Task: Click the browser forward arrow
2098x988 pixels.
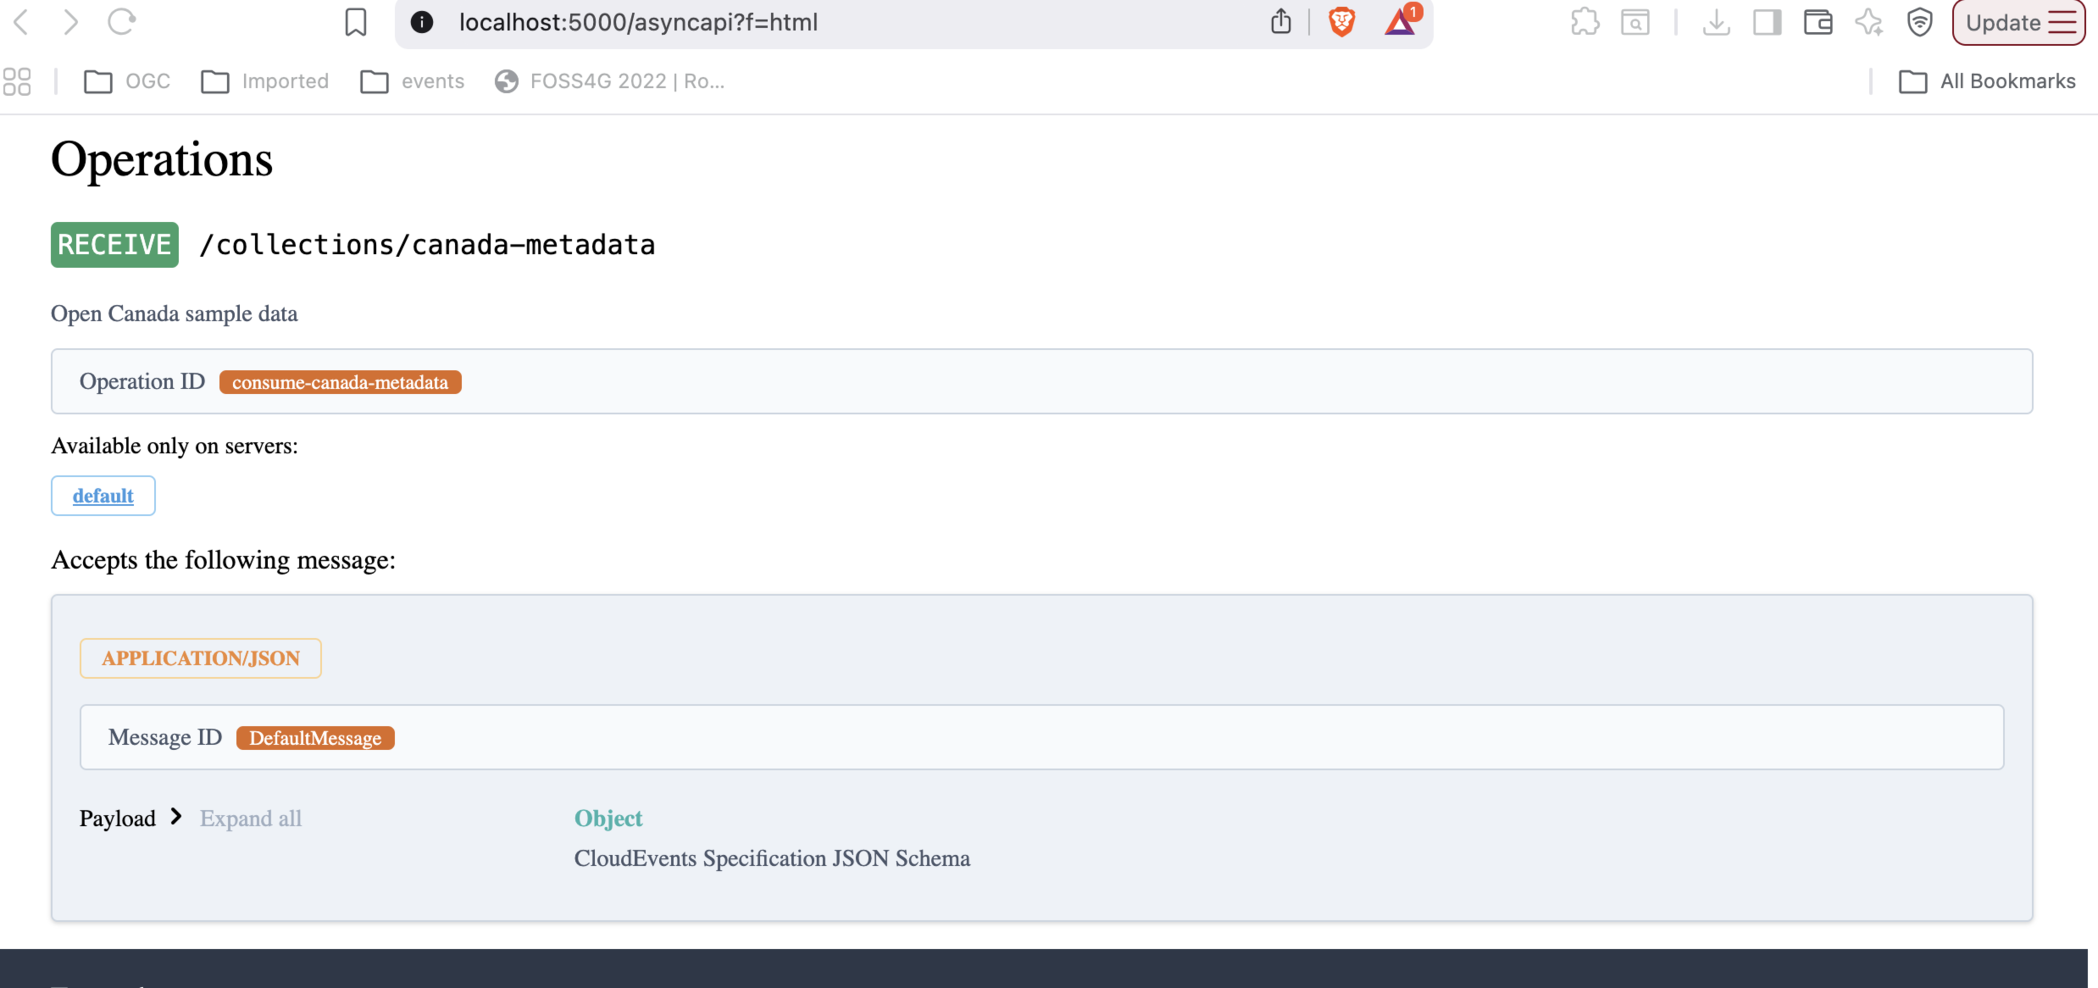Action: coord(71,22)
